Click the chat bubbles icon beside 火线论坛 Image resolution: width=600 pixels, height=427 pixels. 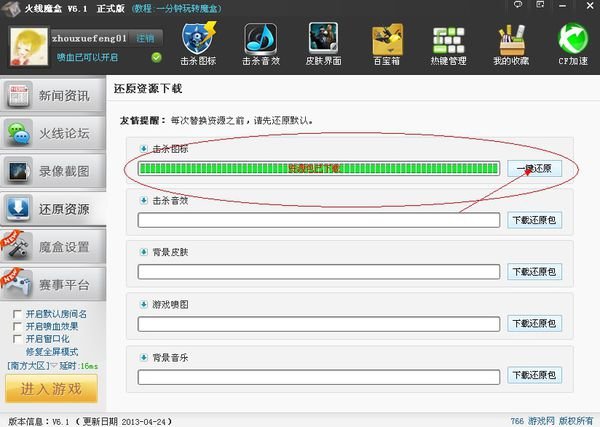[18, 133]
